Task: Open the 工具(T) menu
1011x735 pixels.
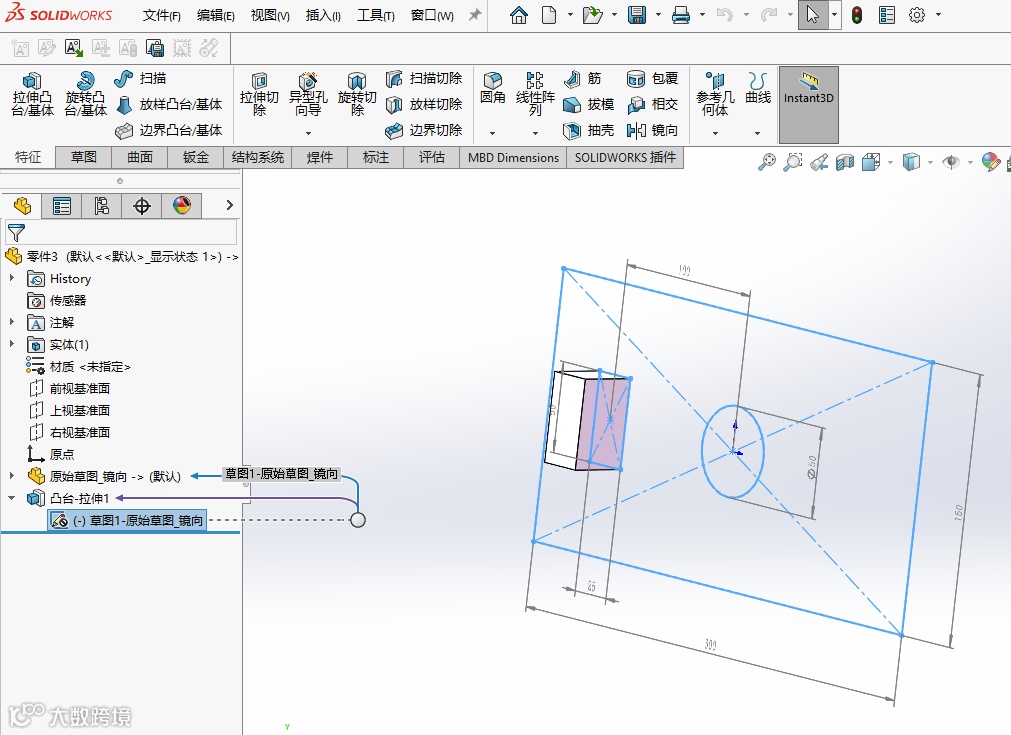Action: (x=376, y=15)
